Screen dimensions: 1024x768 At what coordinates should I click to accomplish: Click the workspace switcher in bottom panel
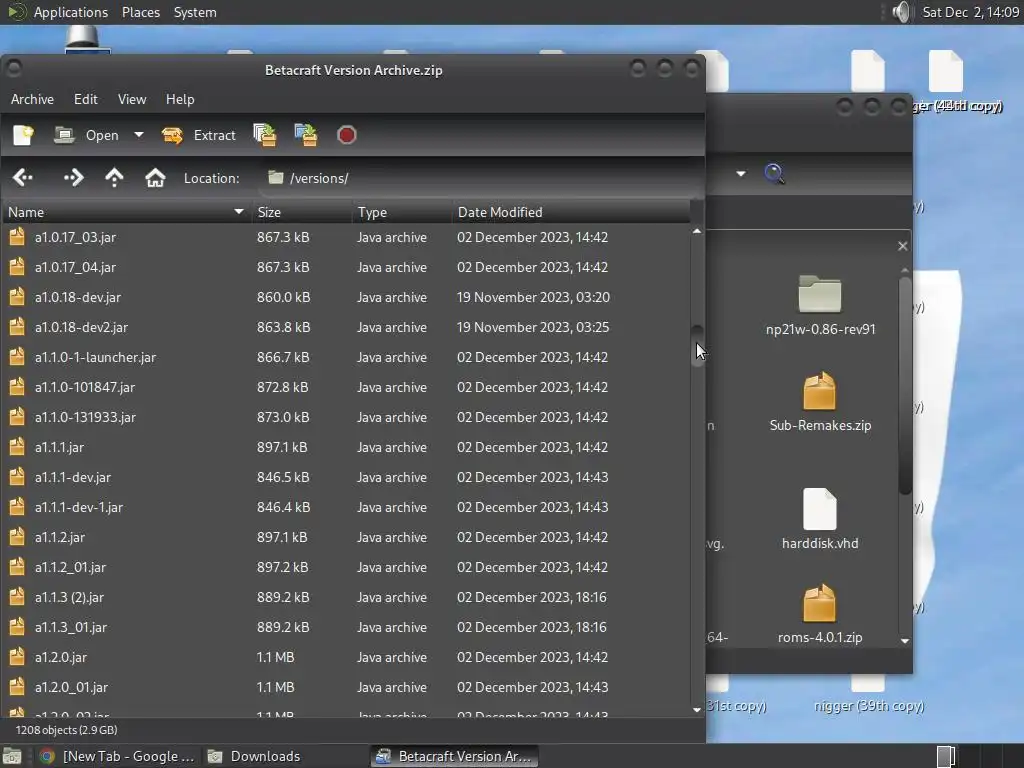pos(946,756)
